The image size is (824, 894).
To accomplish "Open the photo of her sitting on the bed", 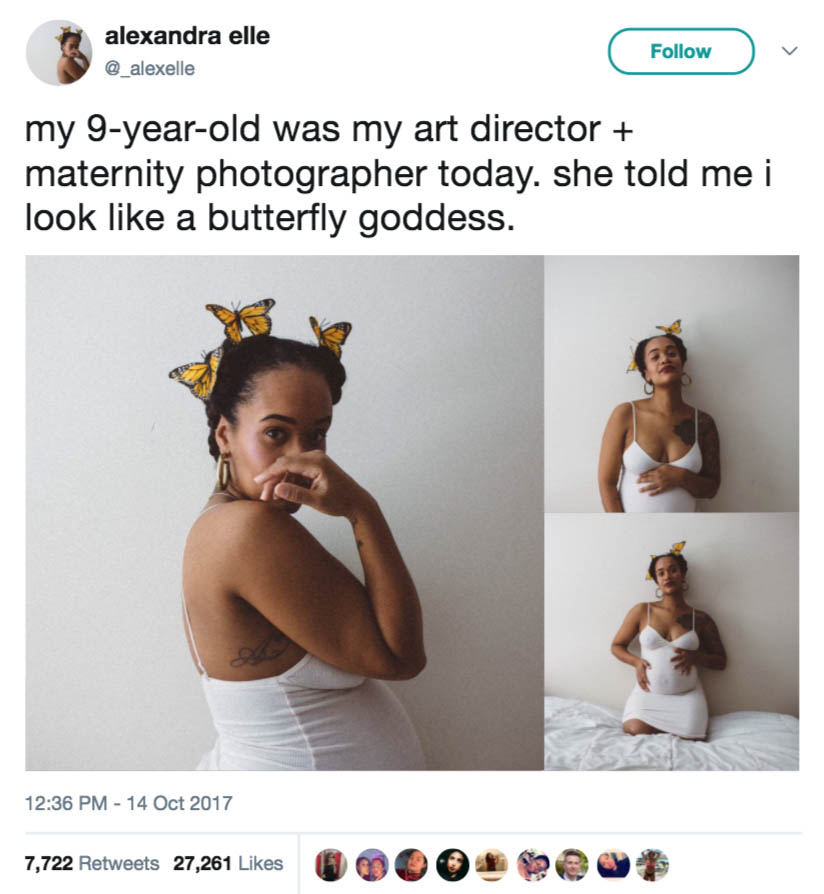I will [671, 642].
